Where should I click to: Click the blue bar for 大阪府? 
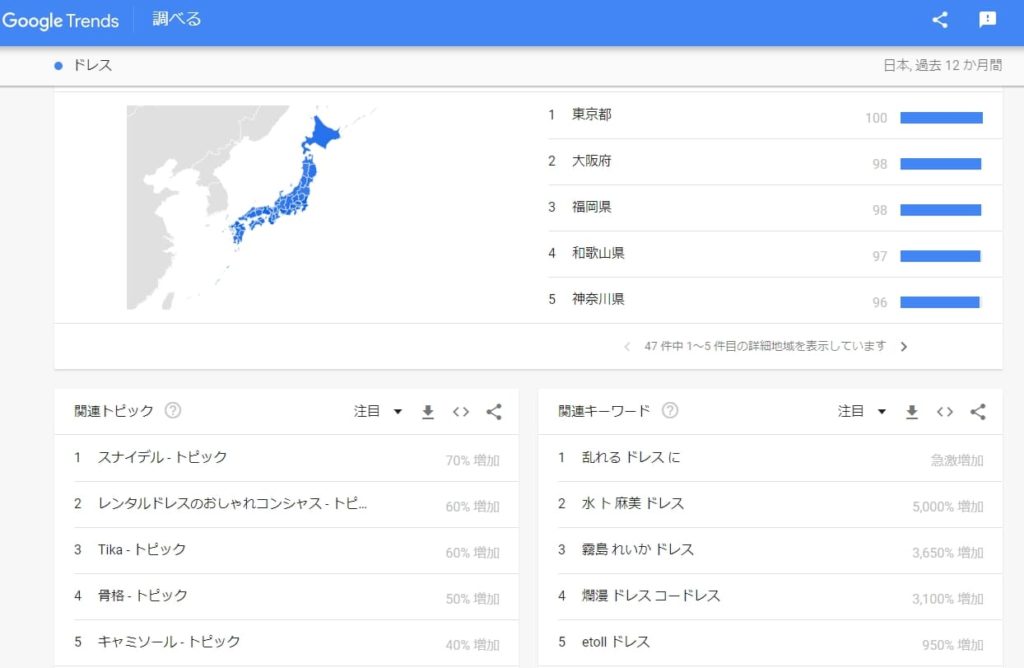pyautogui.click(x=940, y=164)
